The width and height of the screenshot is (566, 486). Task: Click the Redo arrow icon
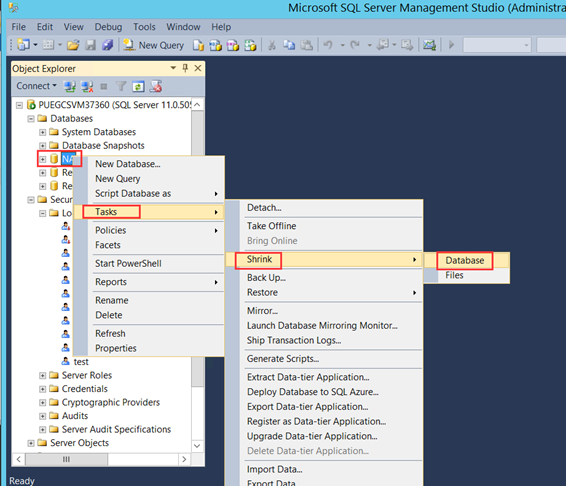(x=355, y=45)
